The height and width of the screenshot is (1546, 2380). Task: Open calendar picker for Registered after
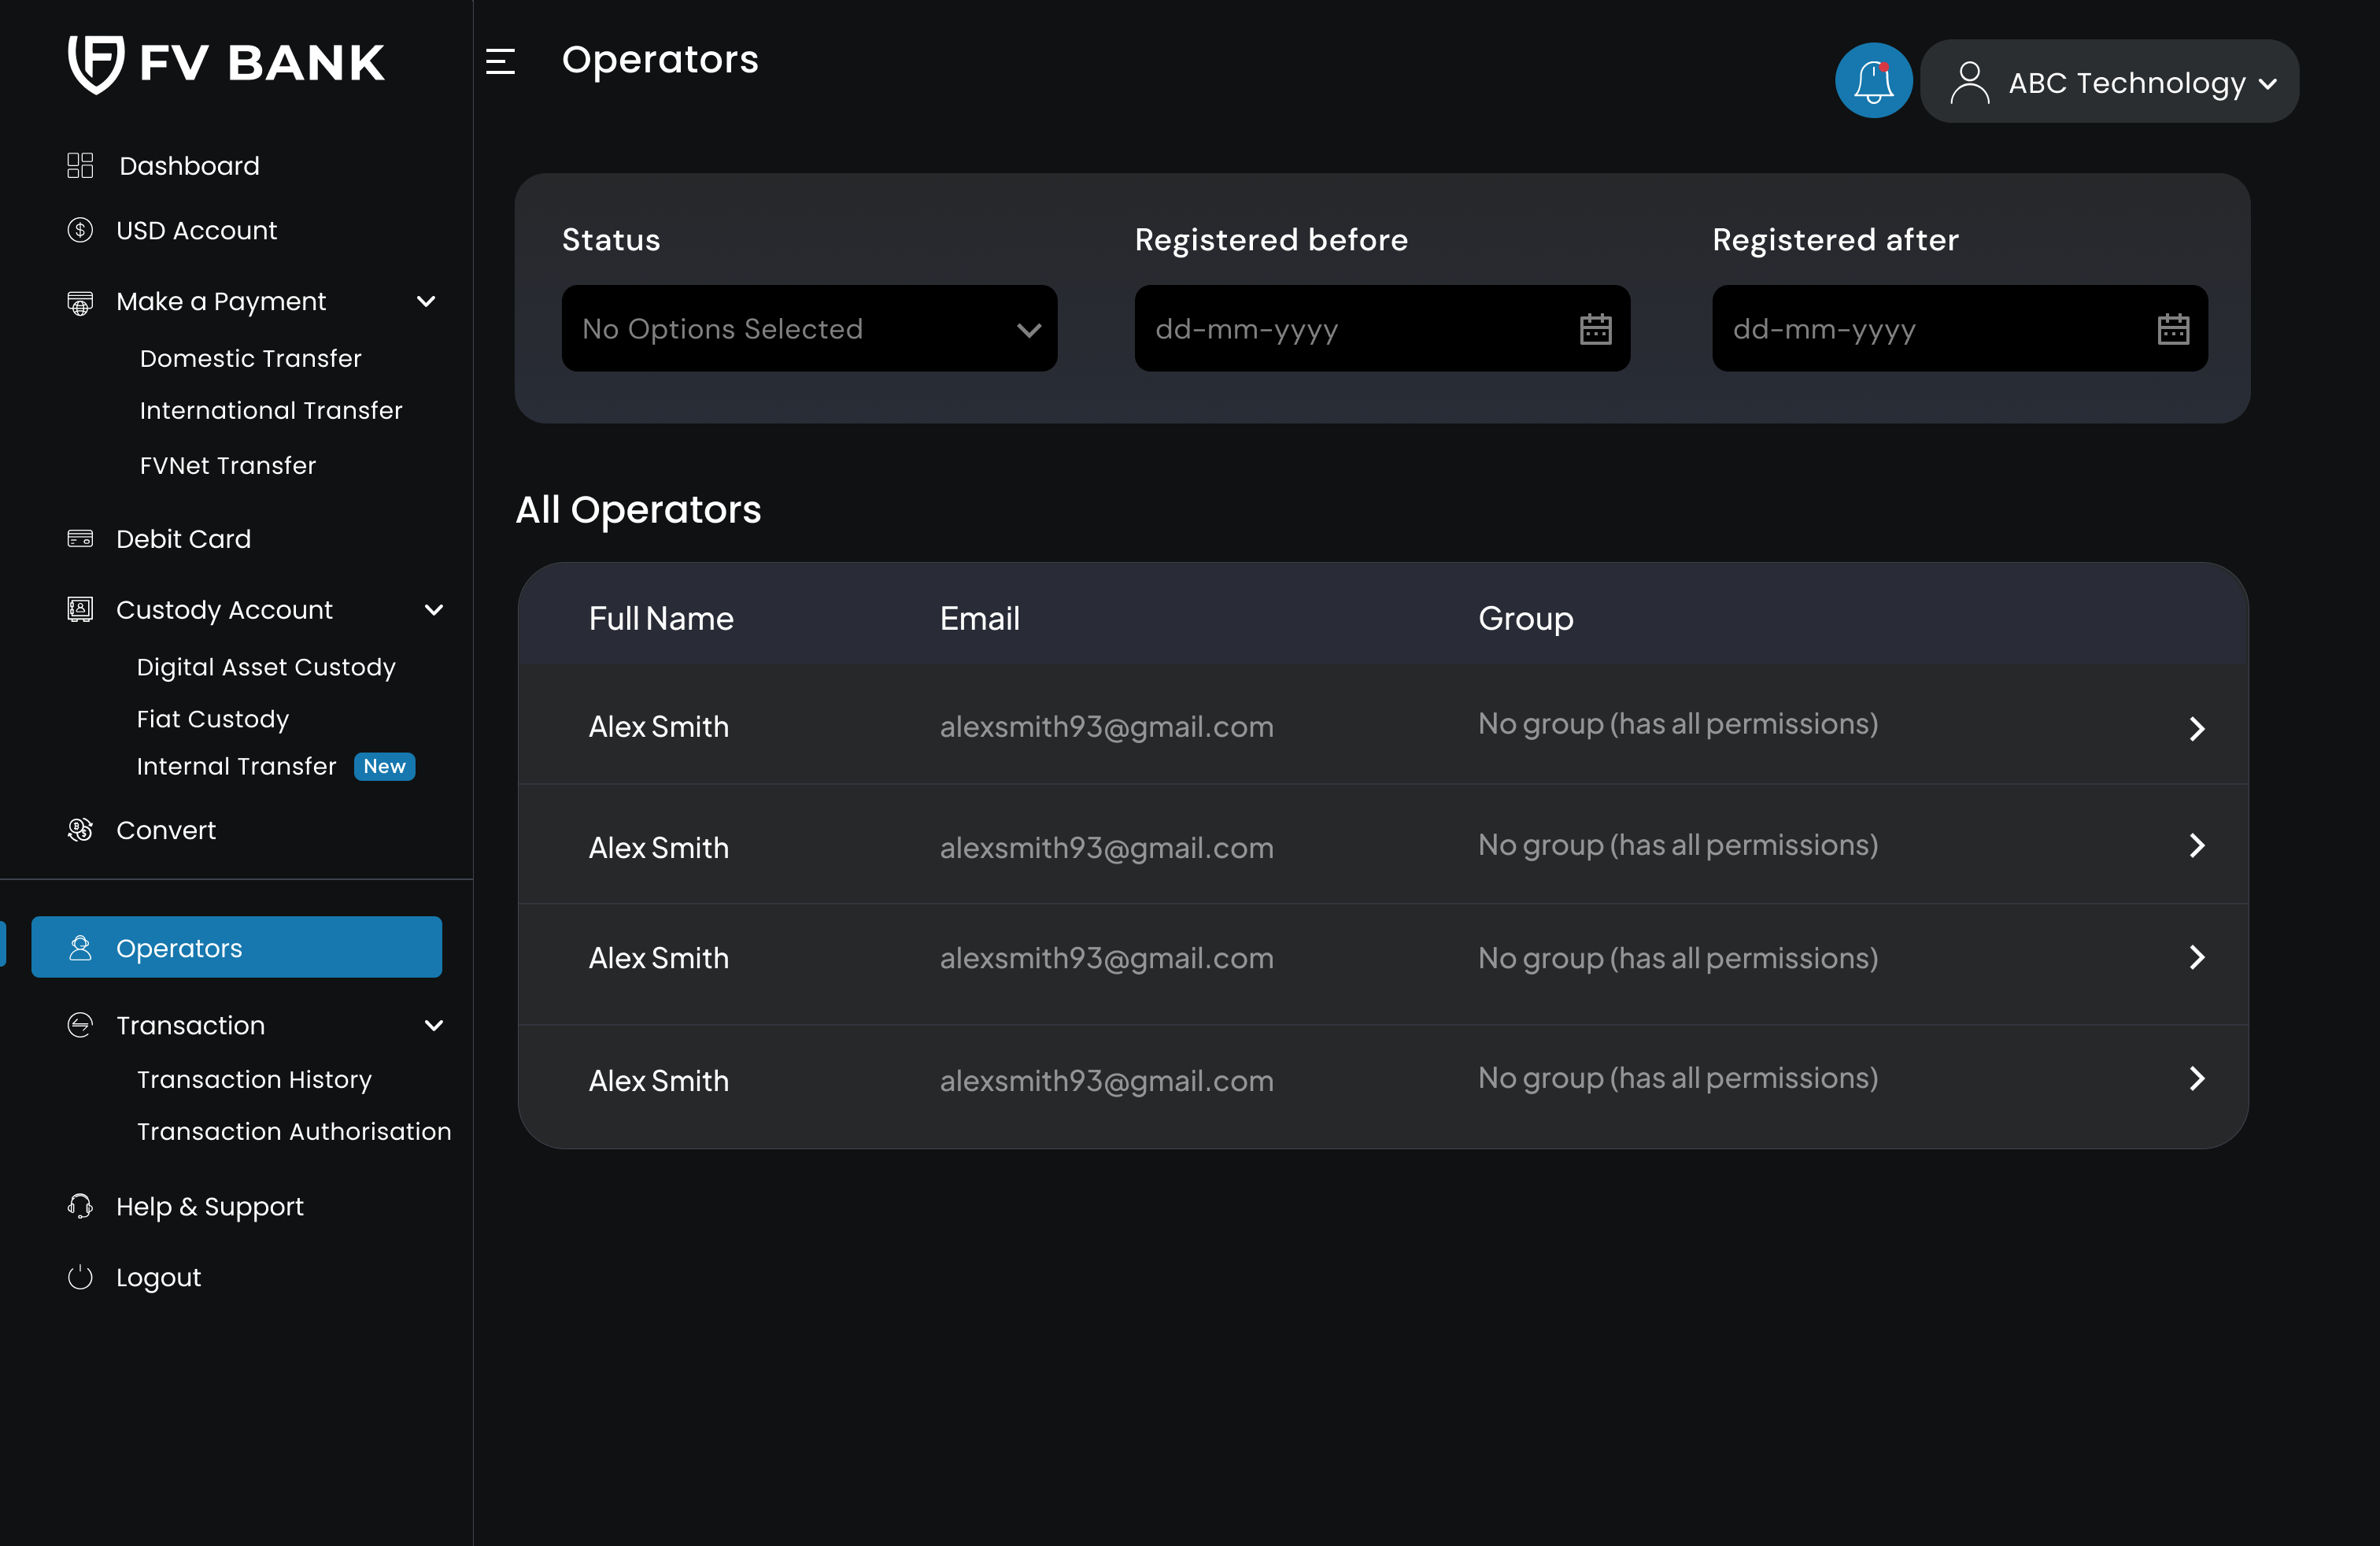click(2172, 329)
